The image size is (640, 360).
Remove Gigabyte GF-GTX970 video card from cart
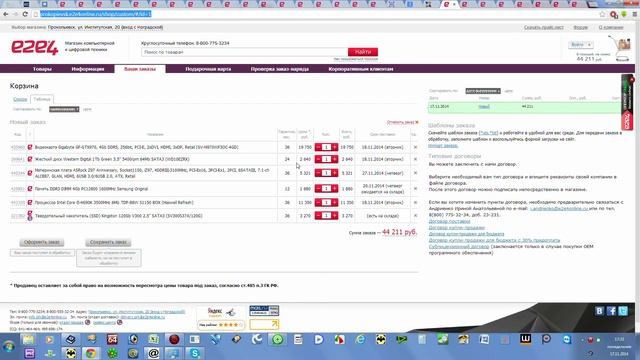pyautogui.click(x=415, y=147)
